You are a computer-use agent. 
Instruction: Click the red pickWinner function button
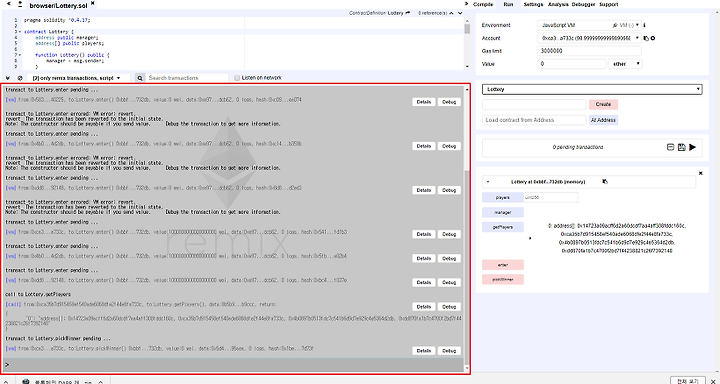(503, 279)
